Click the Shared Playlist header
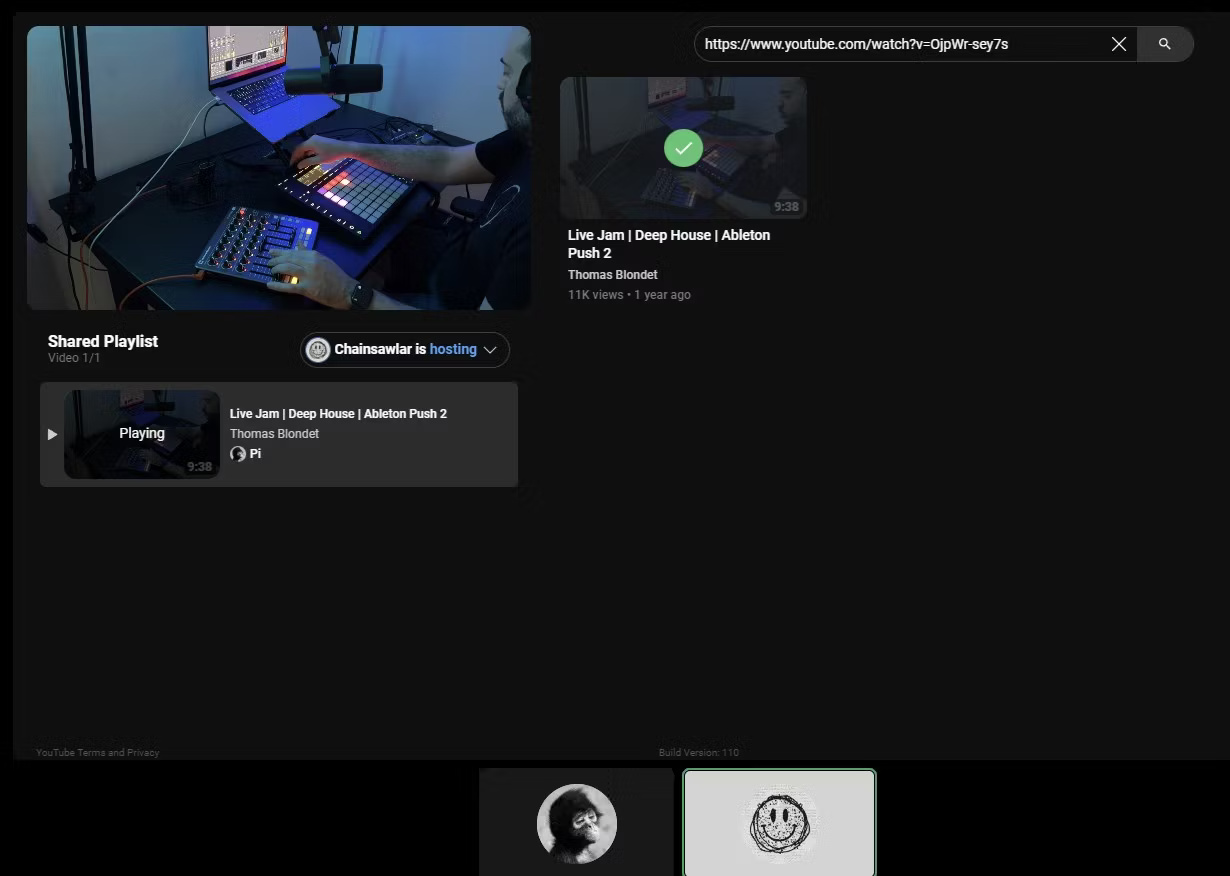Viewport: 1230px width, 876px height. (x=102, y=341)
